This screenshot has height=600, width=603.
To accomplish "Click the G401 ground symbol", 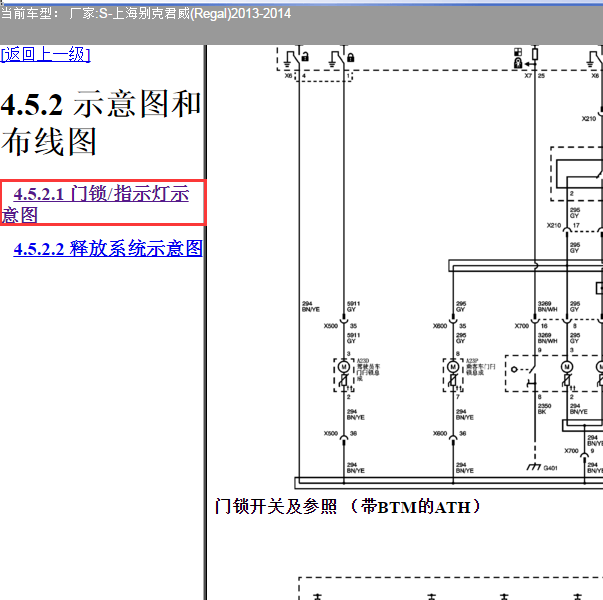I will [534, 467].
